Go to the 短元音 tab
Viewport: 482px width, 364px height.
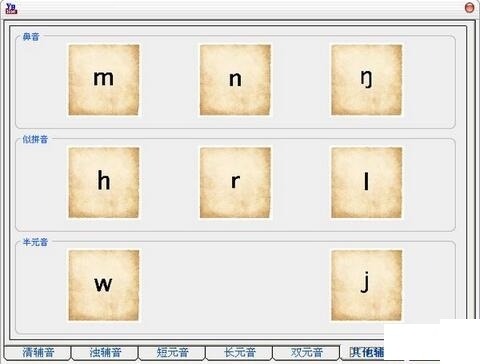[x=172, y=352]
